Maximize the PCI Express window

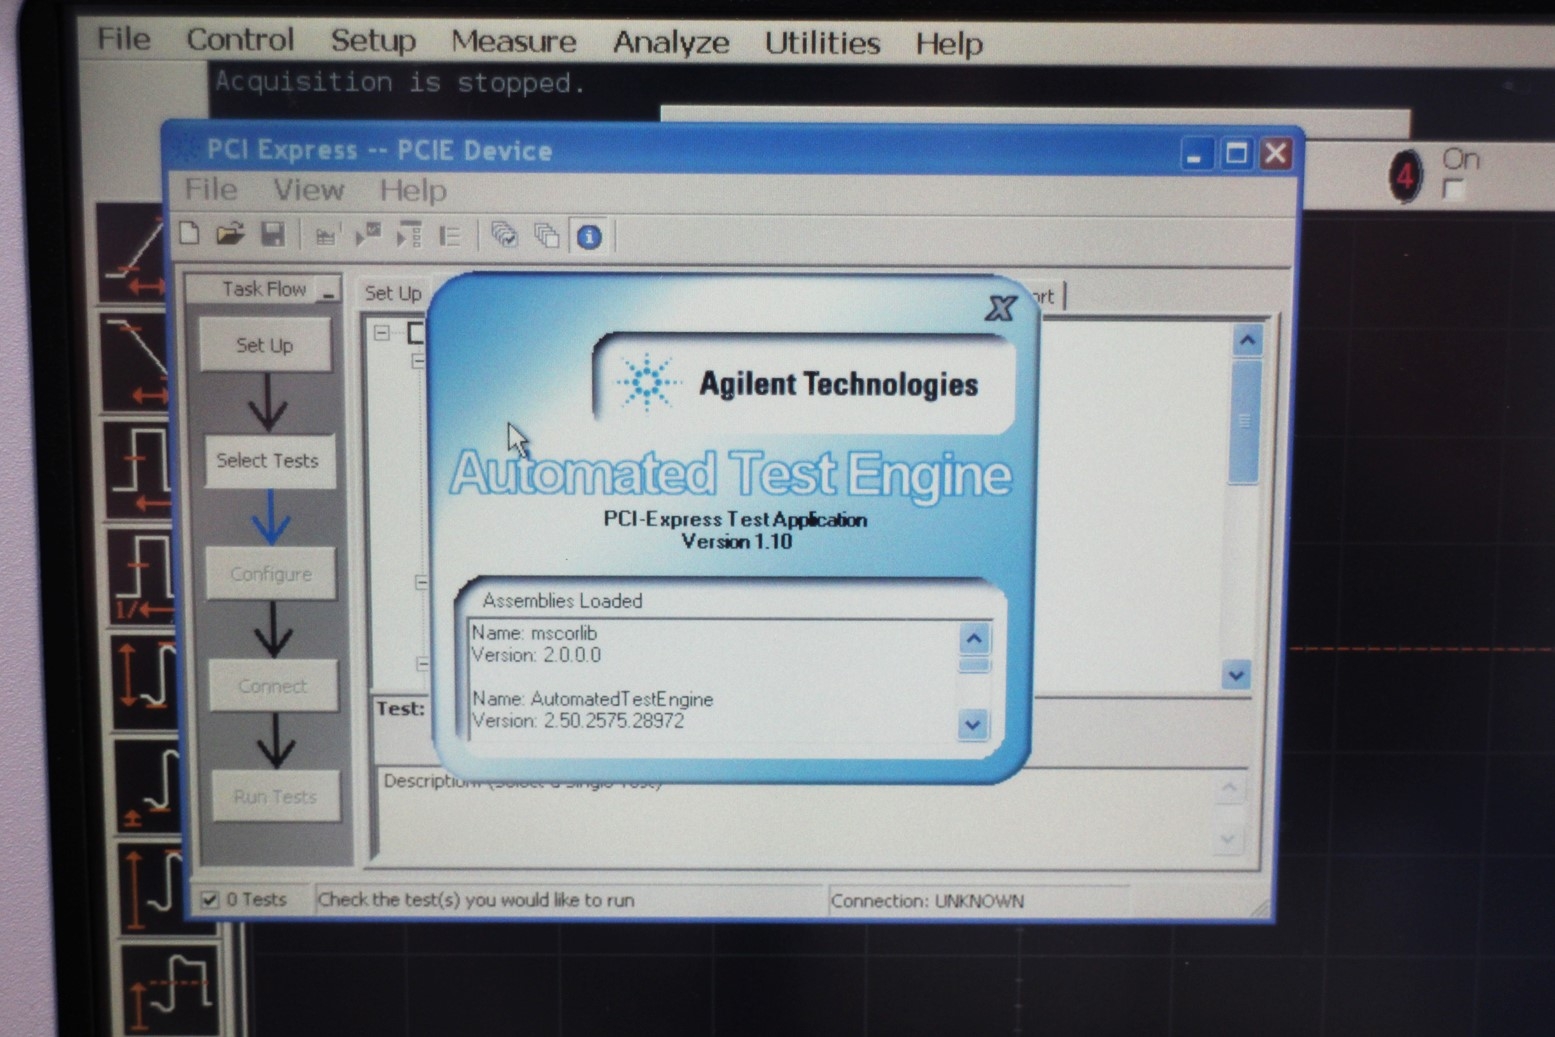(x=1236, y=154)
